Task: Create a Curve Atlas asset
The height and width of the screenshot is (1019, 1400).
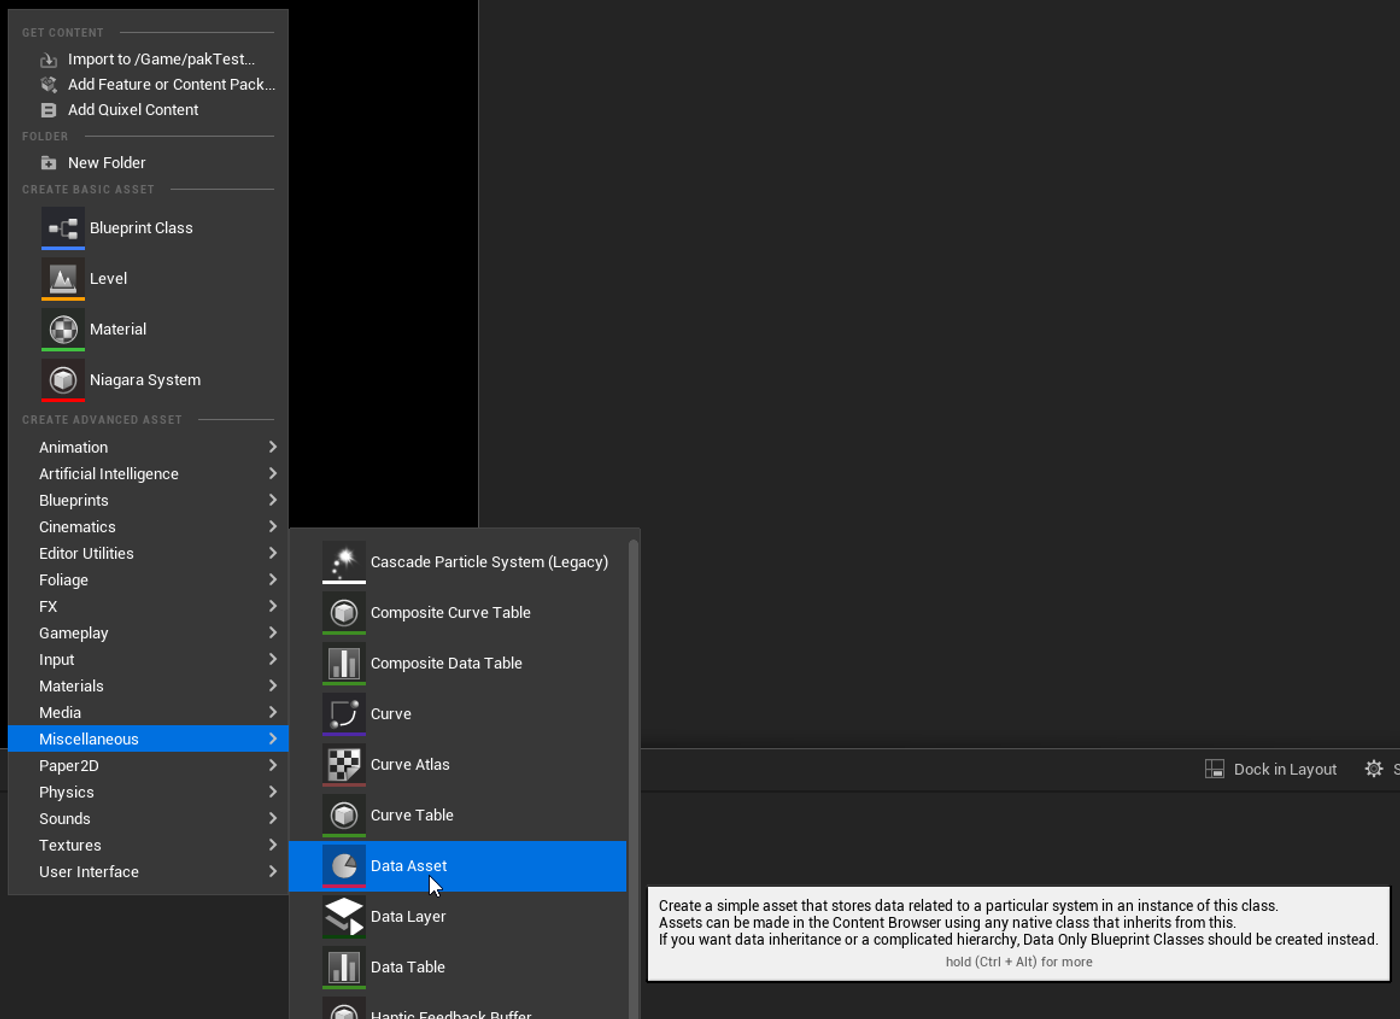Action: pyautogui.click(x=458, y=765)
